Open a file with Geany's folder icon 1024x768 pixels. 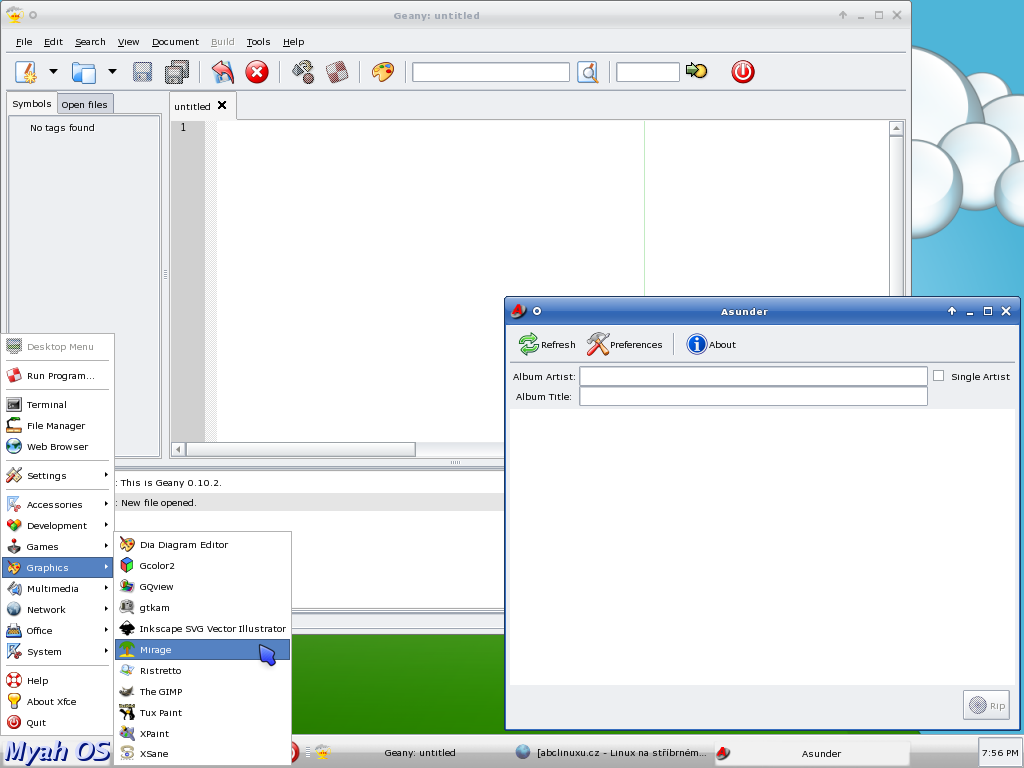coord(84,72)
